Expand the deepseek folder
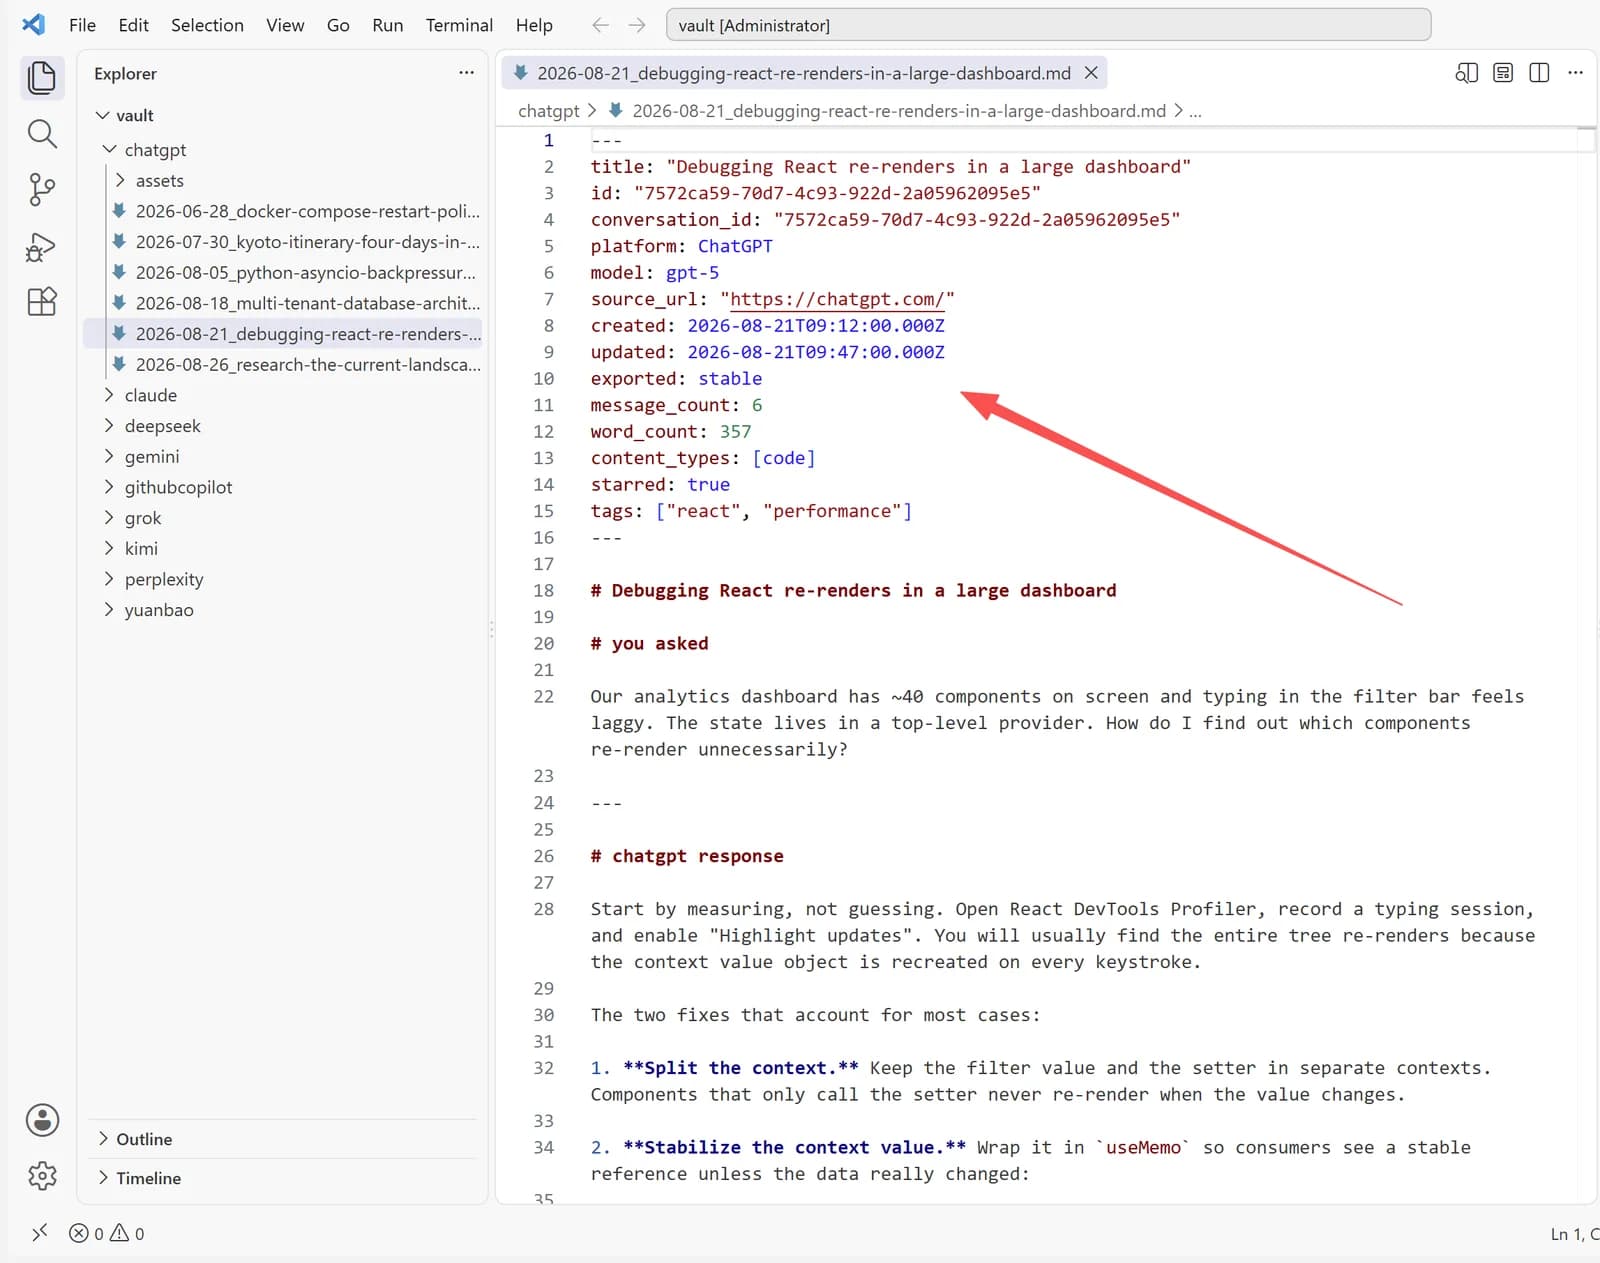The image size is (1600, 1263). pyautogui.click(x=109, y=426)
